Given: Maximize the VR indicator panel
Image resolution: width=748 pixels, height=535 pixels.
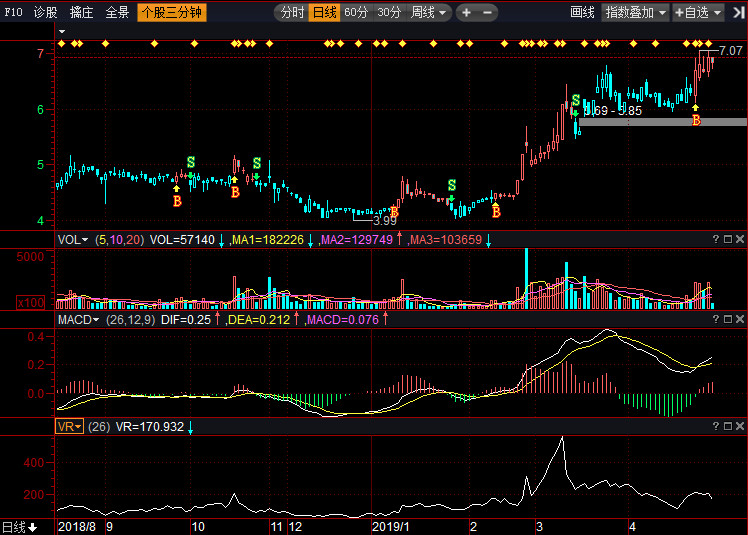Looking at the screenshot, I should click(x=728, y=426).
